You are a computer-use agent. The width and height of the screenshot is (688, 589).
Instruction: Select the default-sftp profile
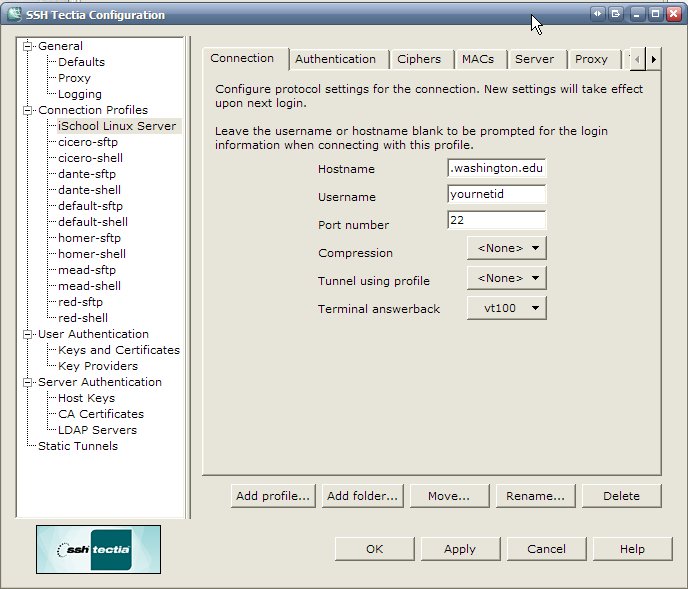tap(90, 206)
